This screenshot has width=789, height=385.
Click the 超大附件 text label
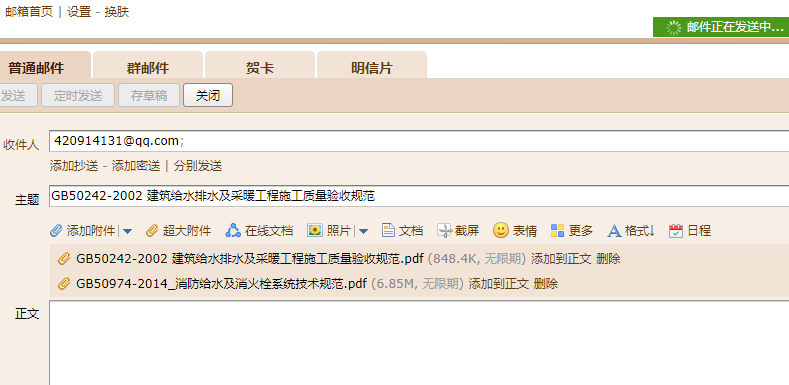tap(187, 231)
